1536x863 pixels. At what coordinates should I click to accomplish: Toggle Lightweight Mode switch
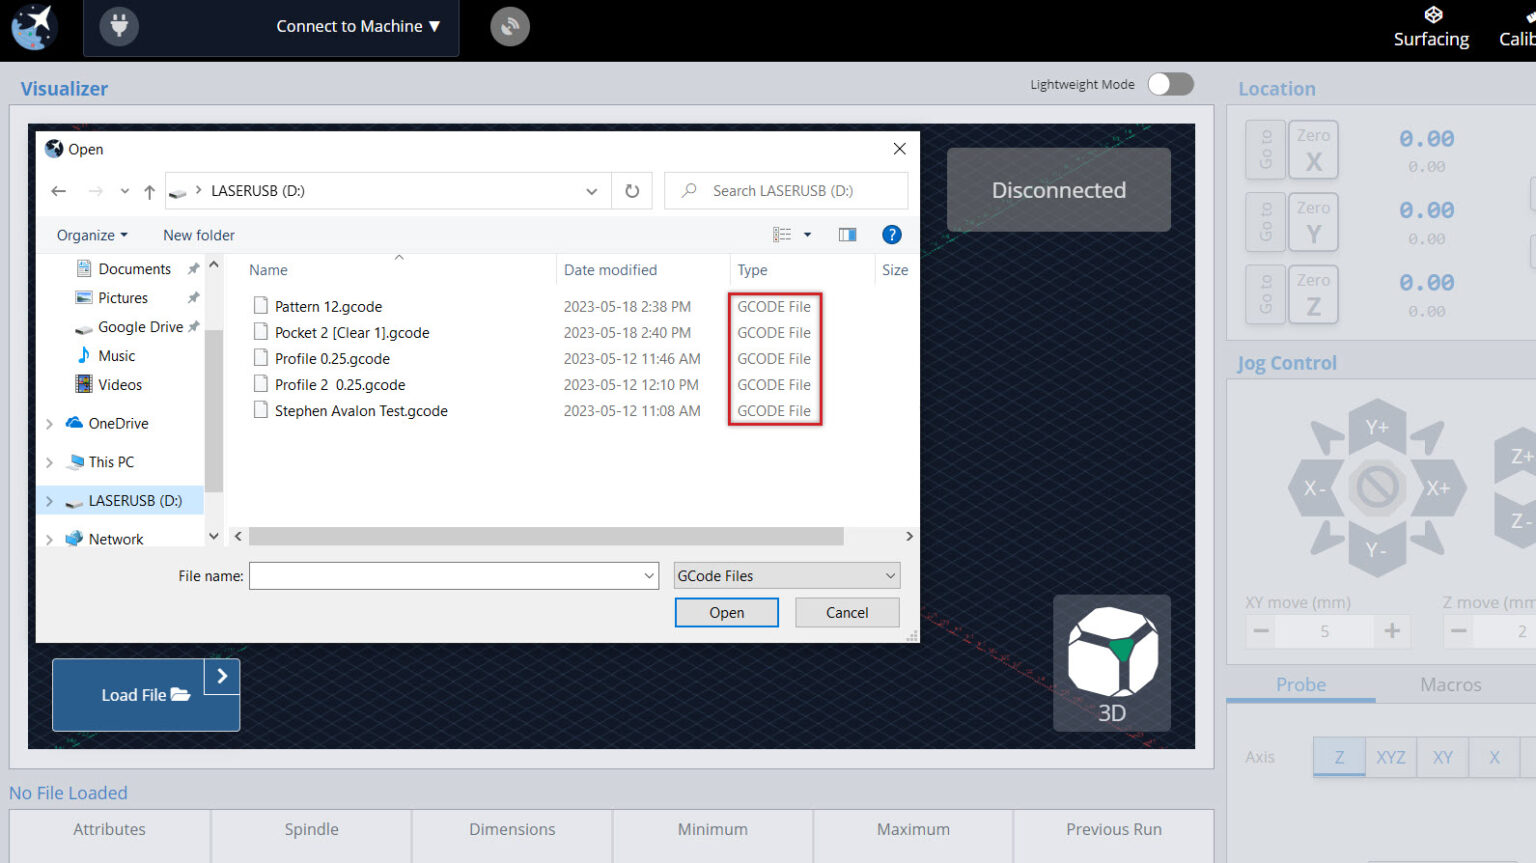1170,84
